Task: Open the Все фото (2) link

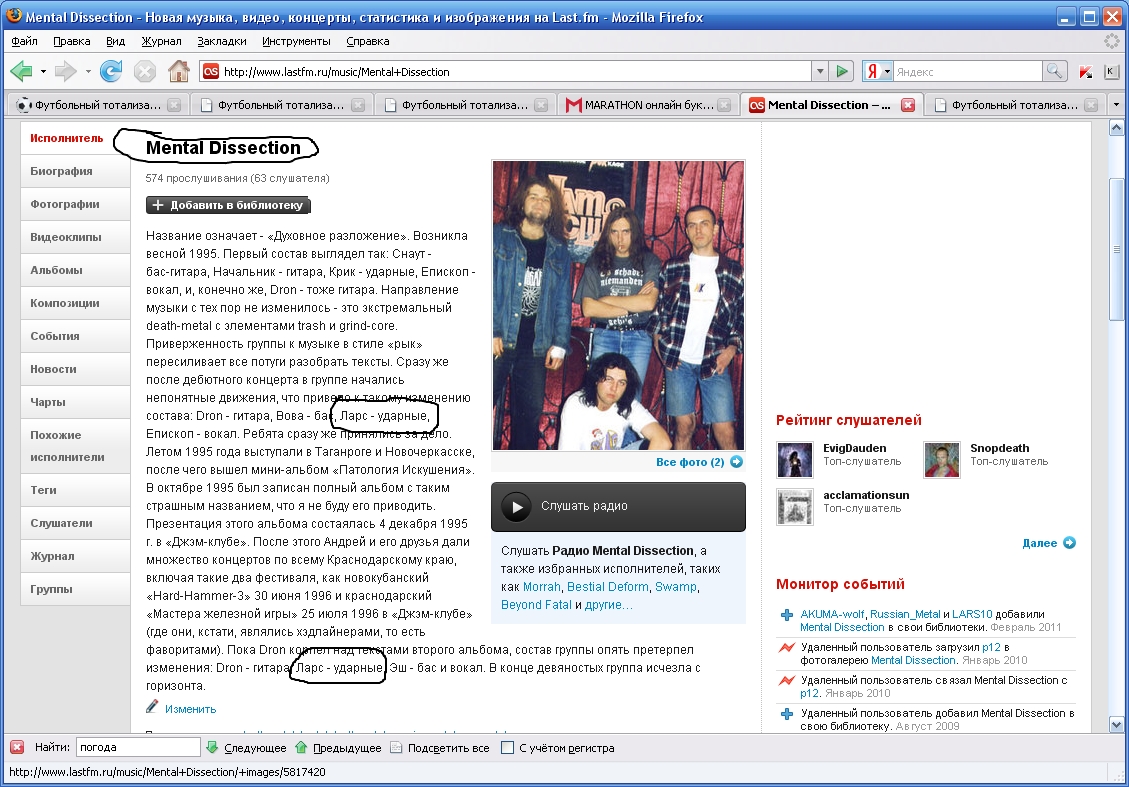Action: [x=690, y=462]
